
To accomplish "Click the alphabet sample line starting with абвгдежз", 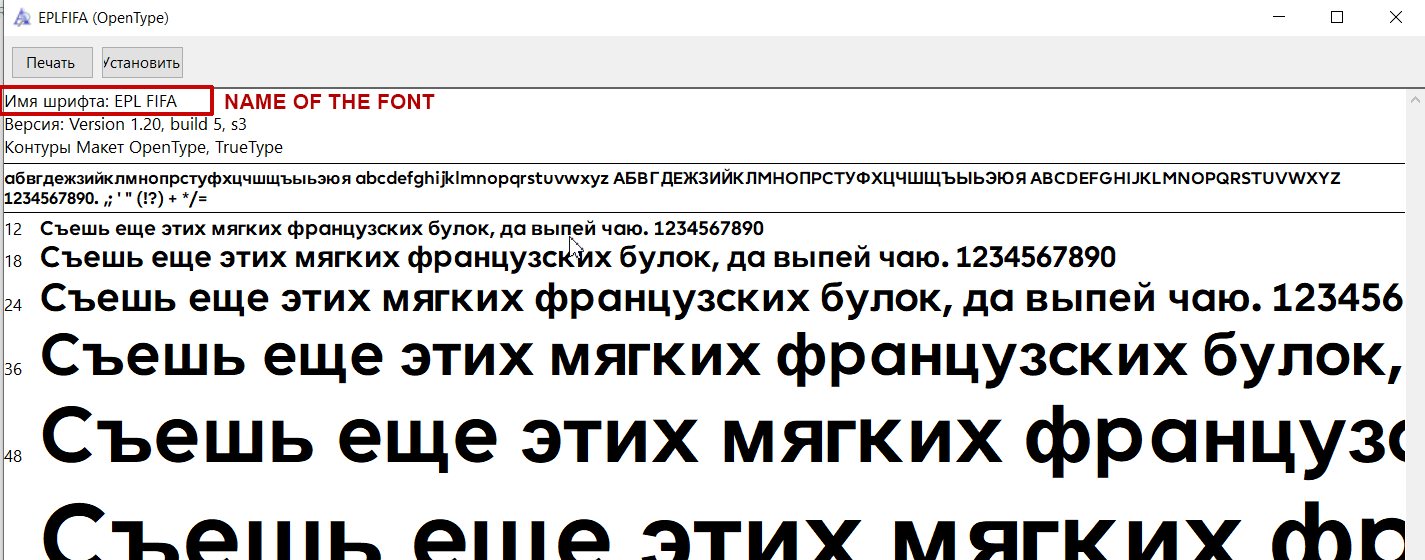I will tap(672, 179).
